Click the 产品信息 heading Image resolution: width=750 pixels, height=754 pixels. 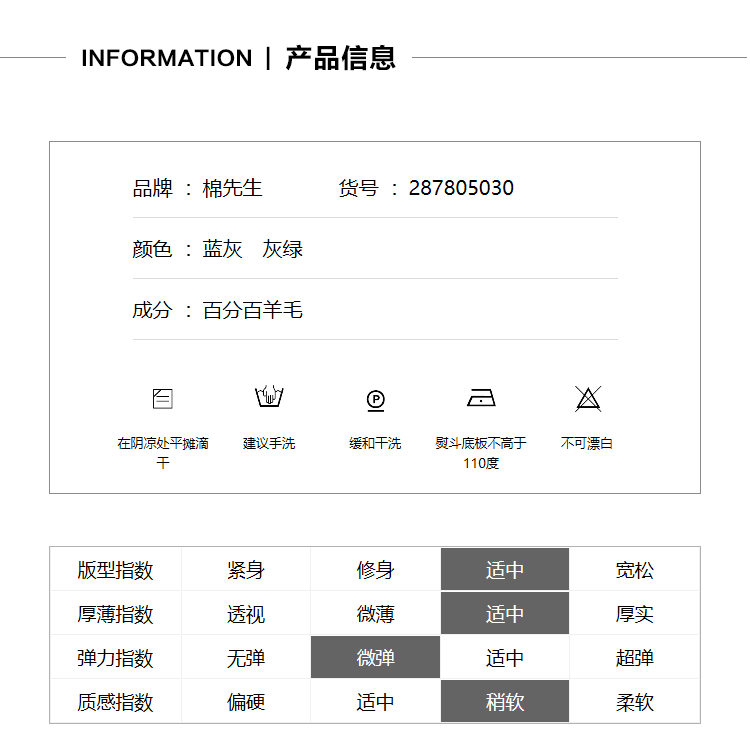(340, 58)
